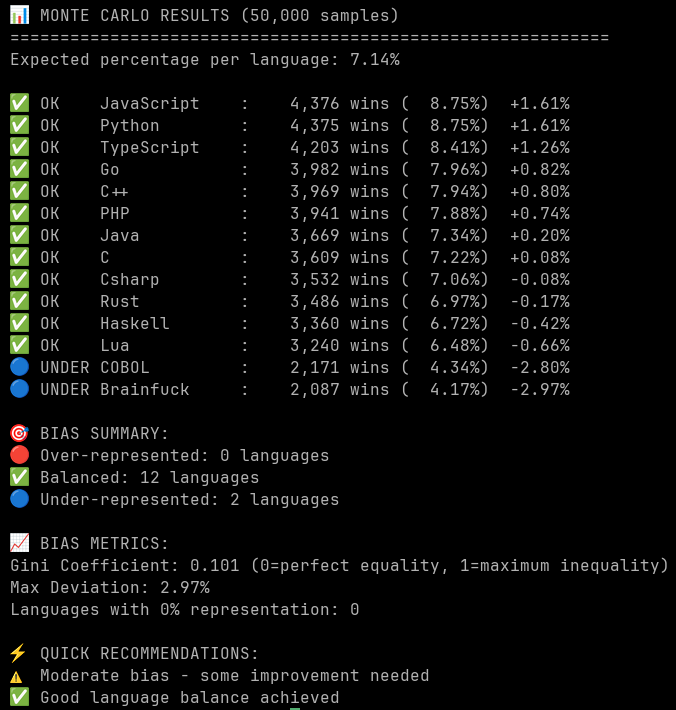676x710 pixels.
Task: Click the warning triangle before Moderate bias
Action: point(19,675)
